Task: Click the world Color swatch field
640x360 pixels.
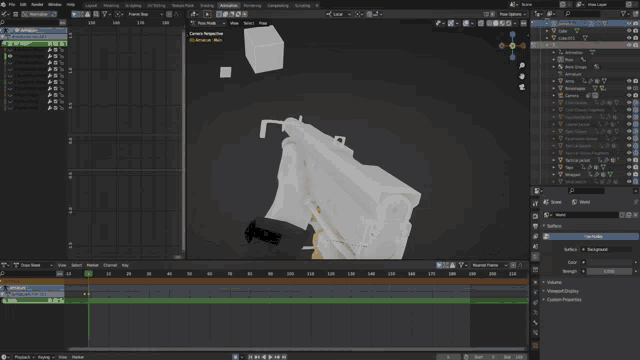Action: pos(609,262)
